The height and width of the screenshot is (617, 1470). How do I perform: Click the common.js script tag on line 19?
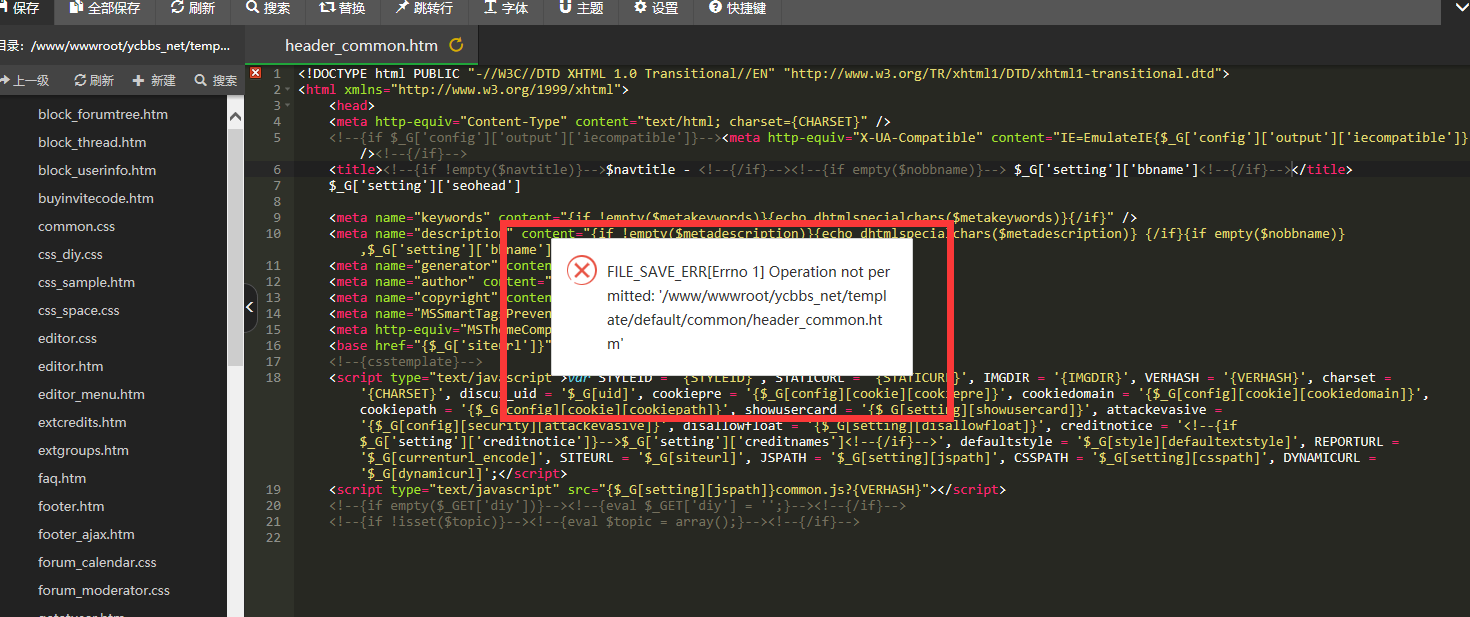(667, 489)
